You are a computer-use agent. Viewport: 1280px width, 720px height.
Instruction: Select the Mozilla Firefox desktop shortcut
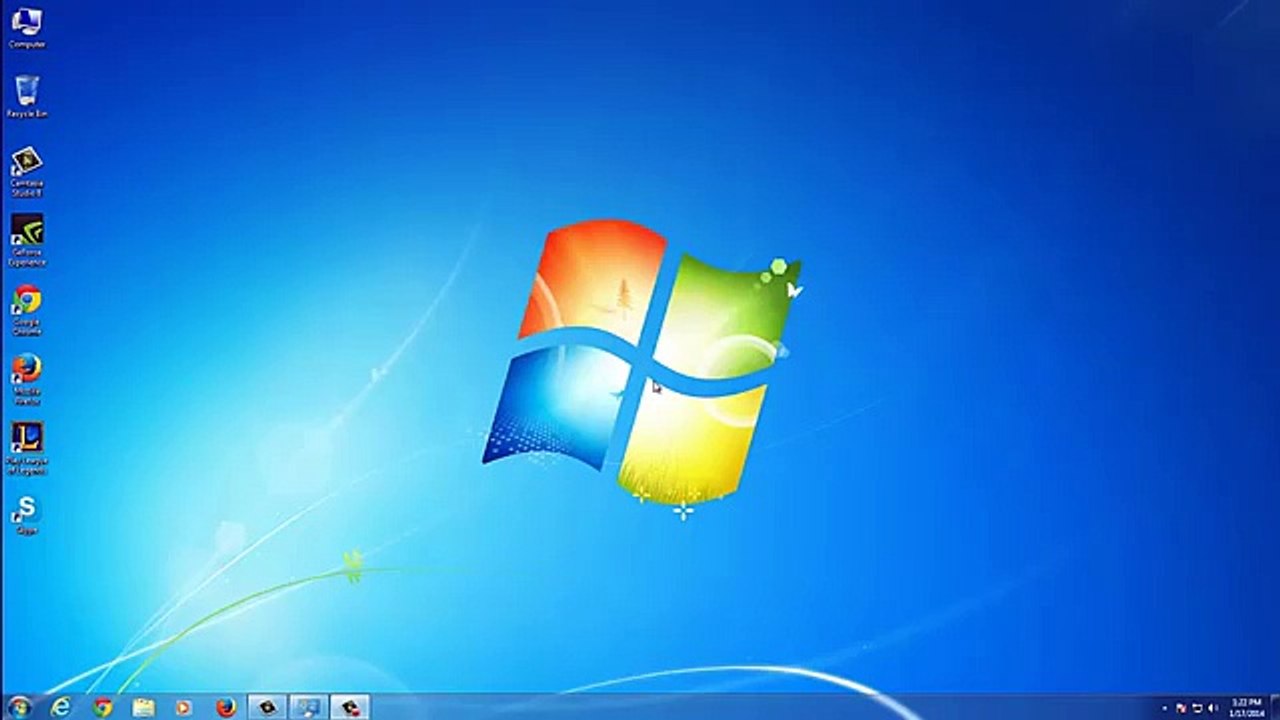[x=27, y=379]
